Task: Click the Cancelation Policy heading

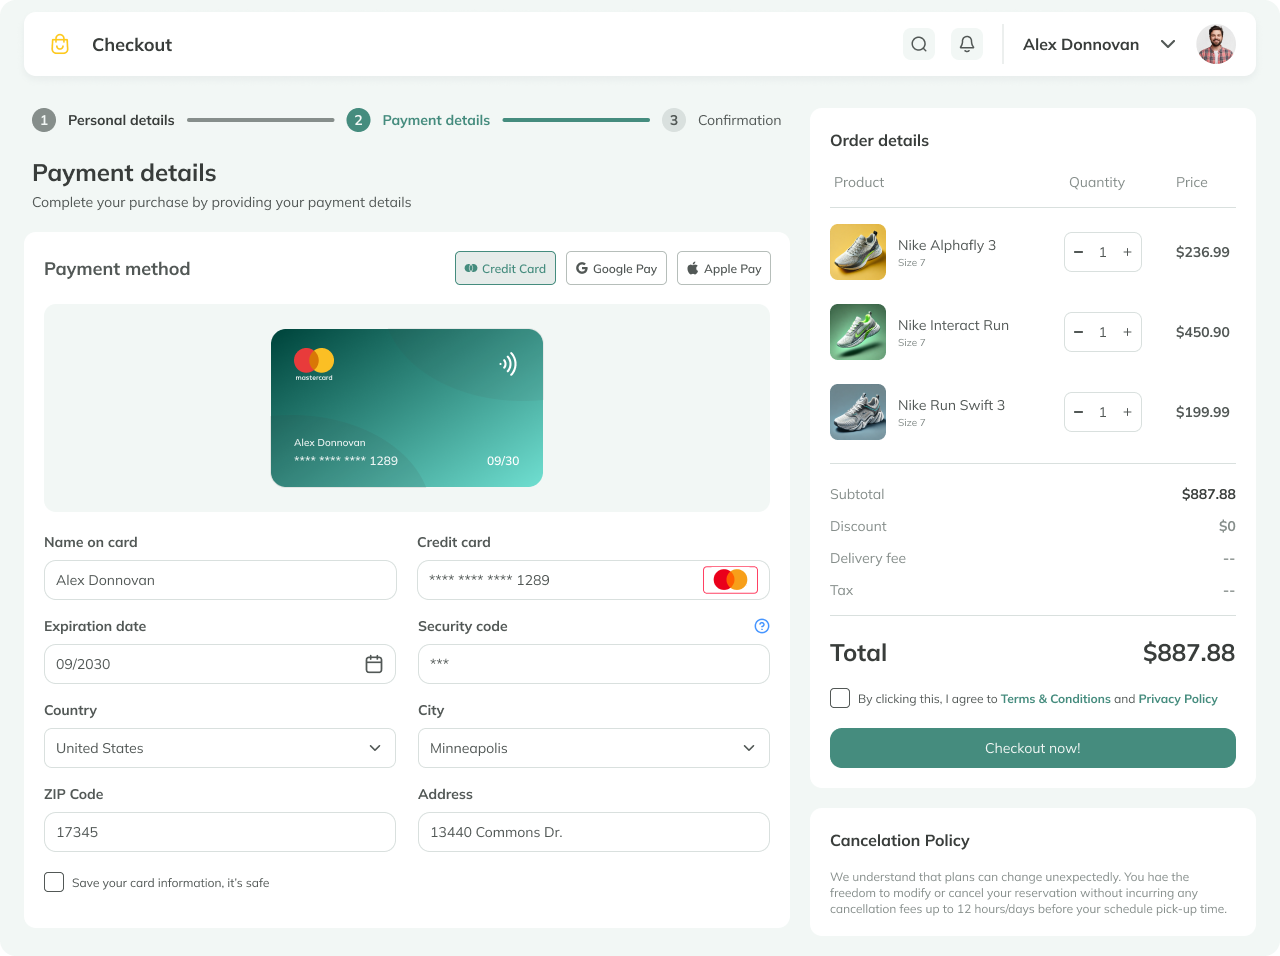Action: pyautogui.click(x=900, y=841)
